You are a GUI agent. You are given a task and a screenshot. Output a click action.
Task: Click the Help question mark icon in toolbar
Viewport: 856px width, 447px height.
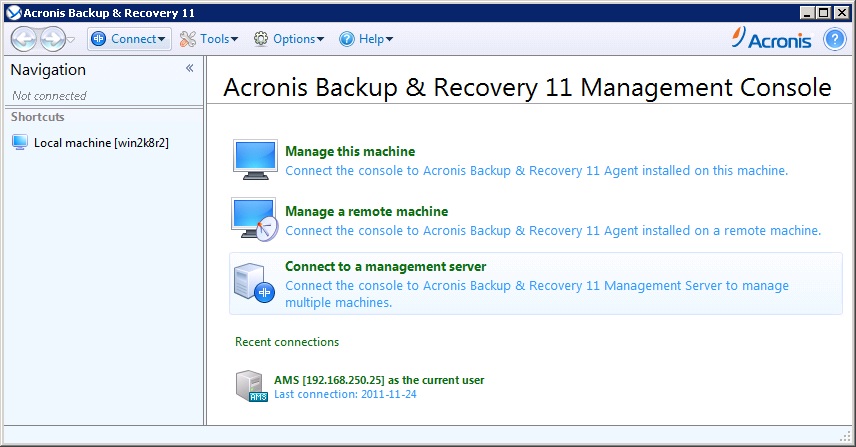coord(347,39)
